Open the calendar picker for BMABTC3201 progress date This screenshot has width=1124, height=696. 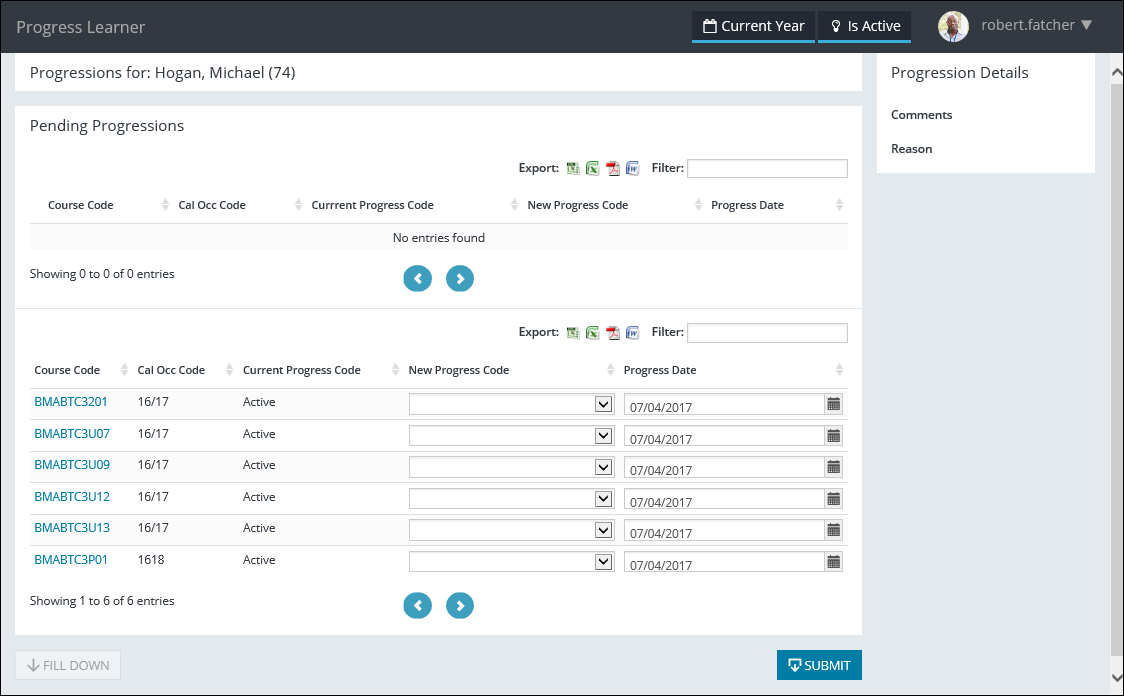tap(834, 403)
